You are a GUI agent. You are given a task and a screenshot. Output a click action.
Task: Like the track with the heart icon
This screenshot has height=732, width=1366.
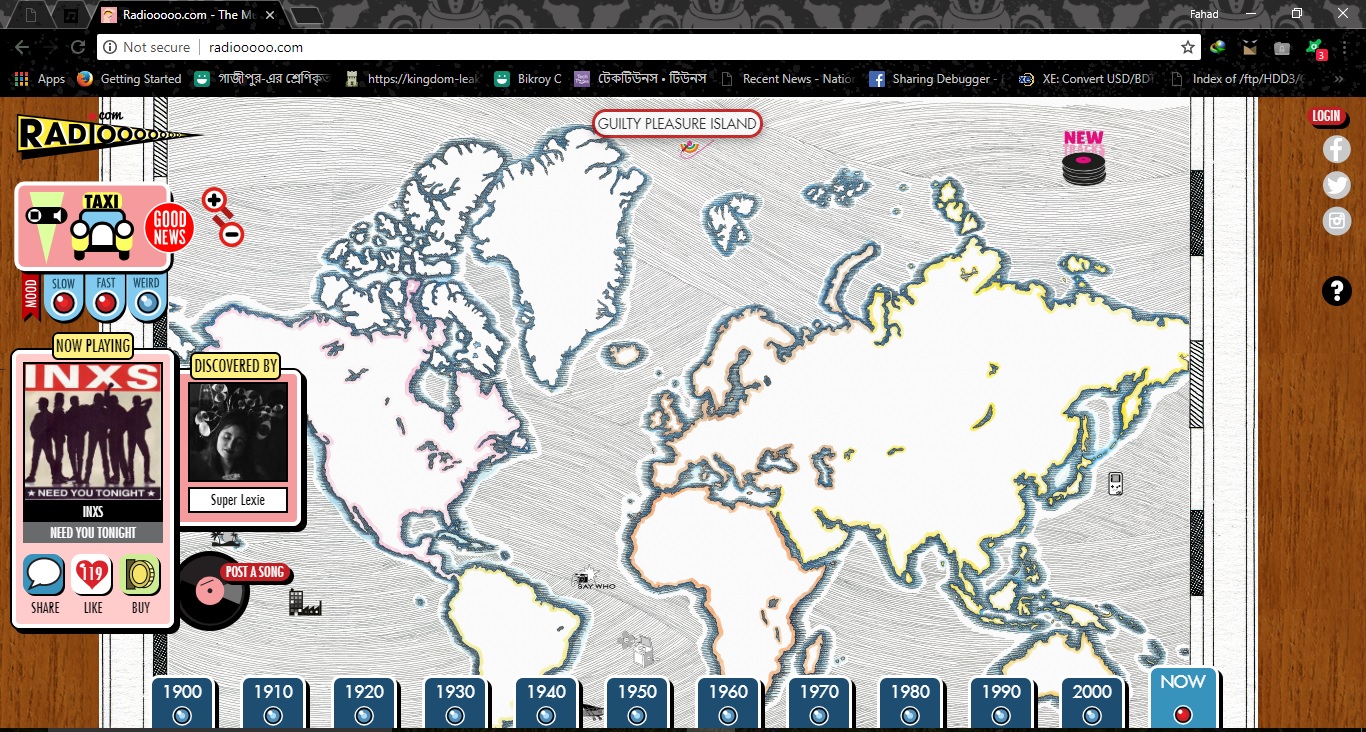(92, 576)
